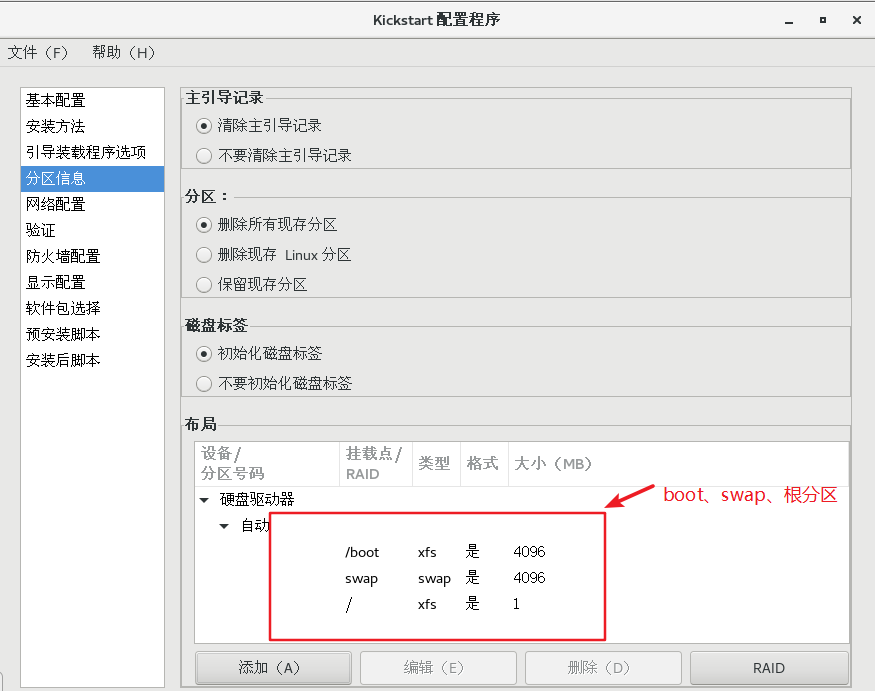Open 软件包选择 section

(x=93, y=308)
